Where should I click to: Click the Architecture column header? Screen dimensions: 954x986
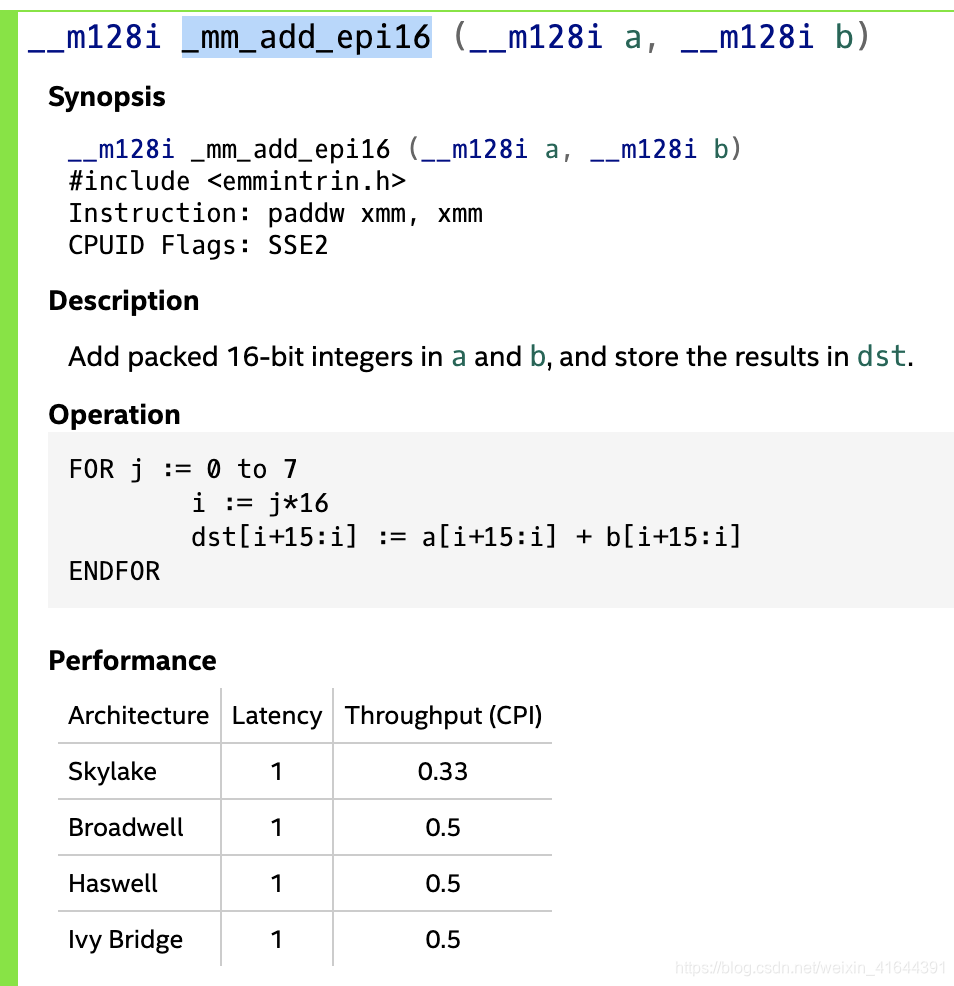139,716
